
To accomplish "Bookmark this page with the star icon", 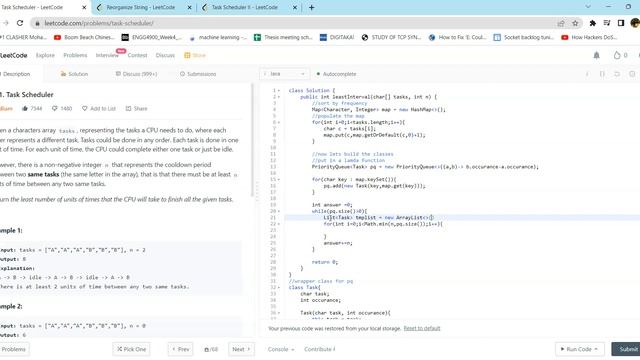I will [x=575, y=23].
